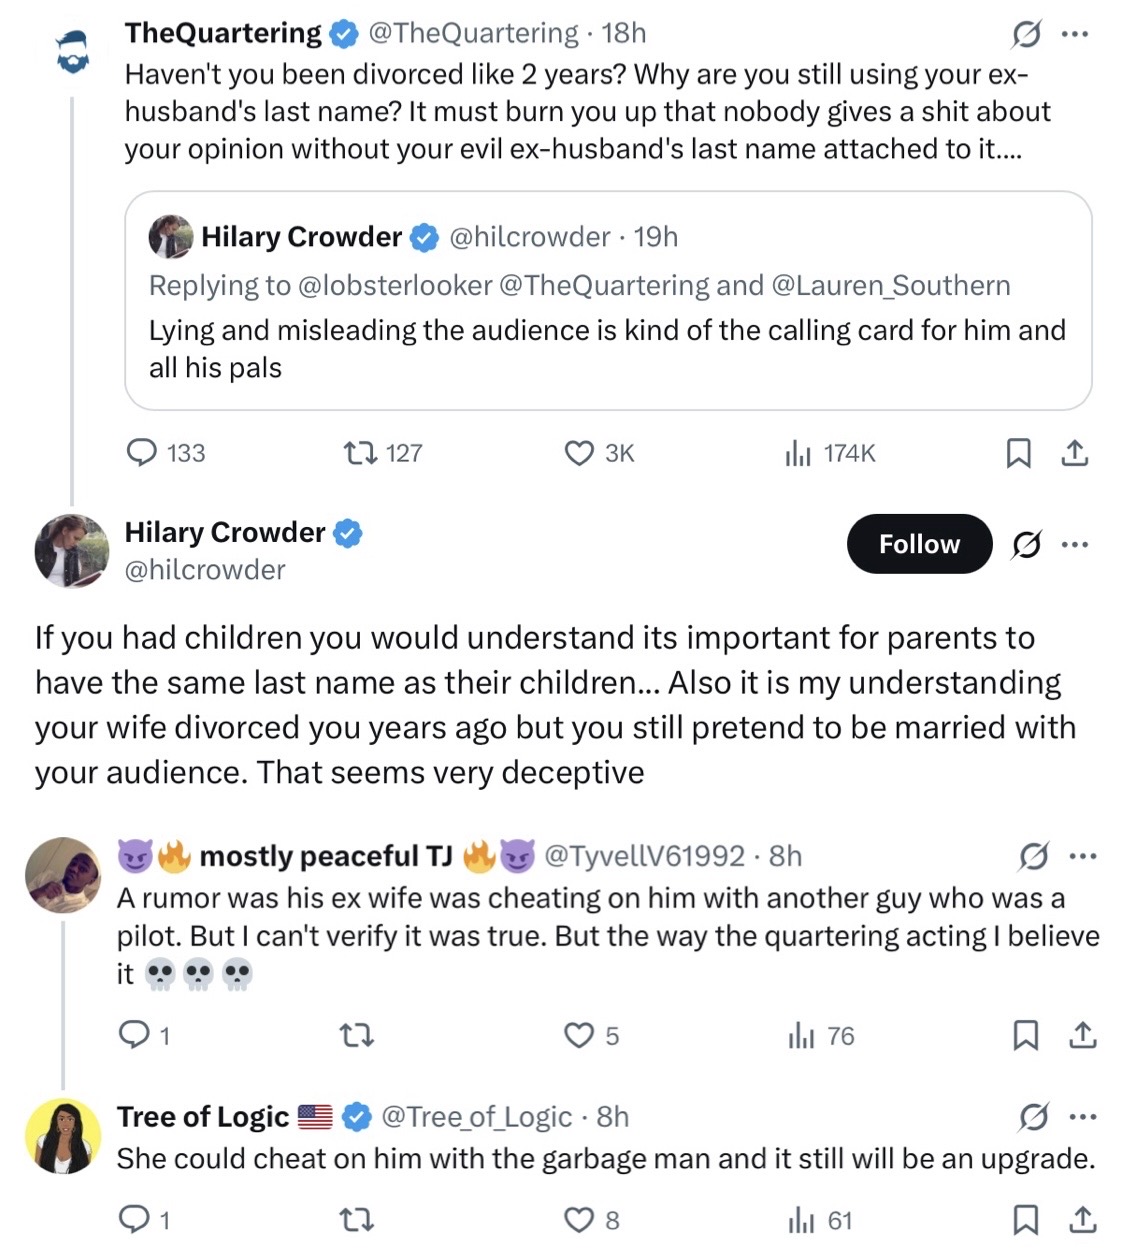View Hilary Crowder's profile picture
This screenshot has width=1128, height=1260.
coord(71,550)
